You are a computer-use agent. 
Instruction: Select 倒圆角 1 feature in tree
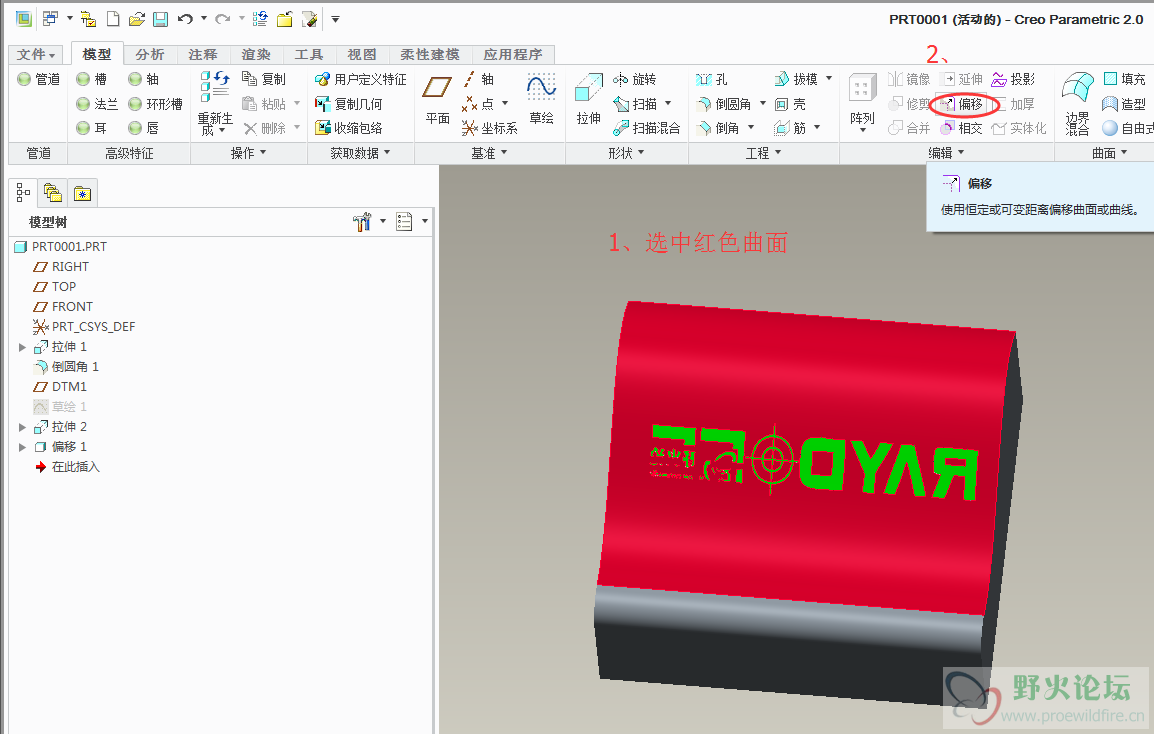(x=67, y=367)
